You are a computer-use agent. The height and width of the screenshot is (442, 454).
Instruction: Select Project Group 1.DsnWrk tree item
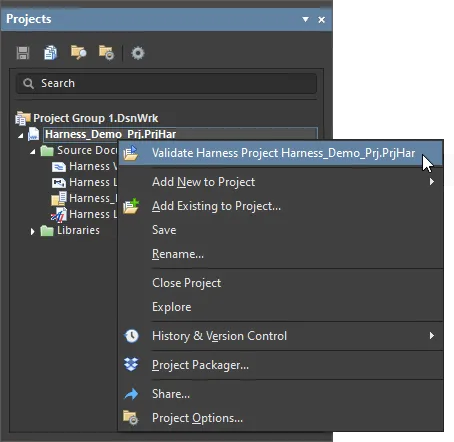95,118
